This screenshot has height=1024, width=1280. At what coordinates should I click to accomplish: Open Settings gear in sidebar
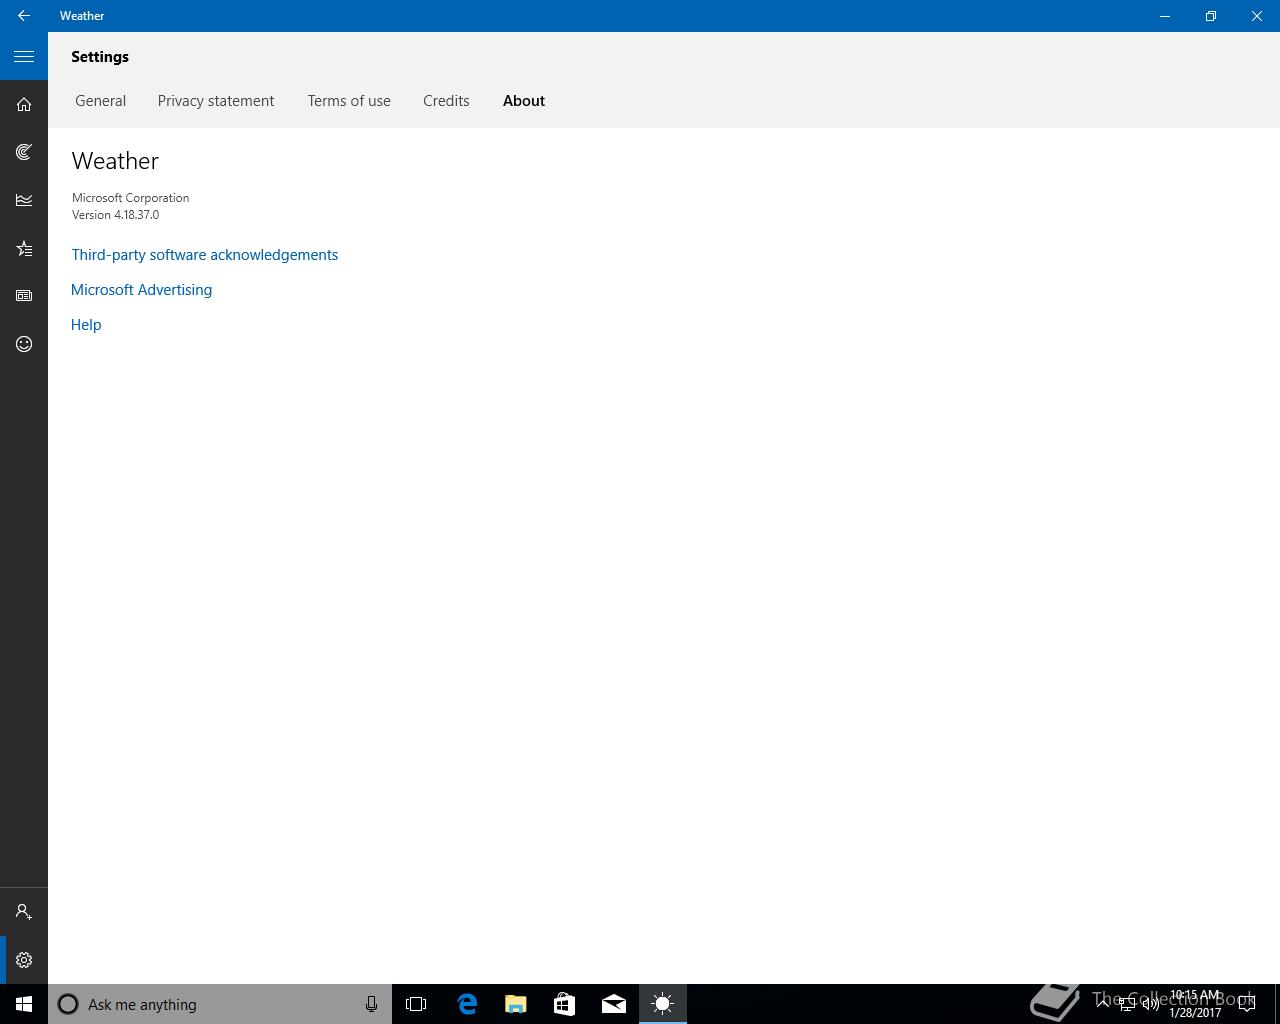(24, 960)
